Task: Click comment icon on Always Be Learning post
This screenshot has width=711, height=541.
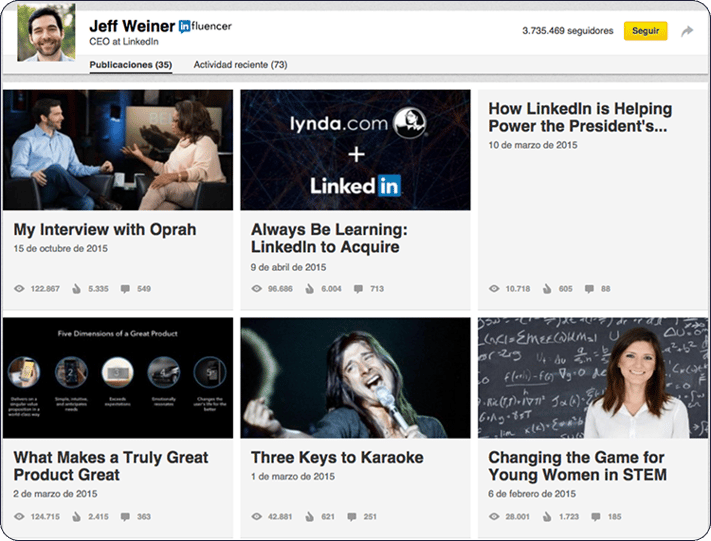Action: click(358, 289)
